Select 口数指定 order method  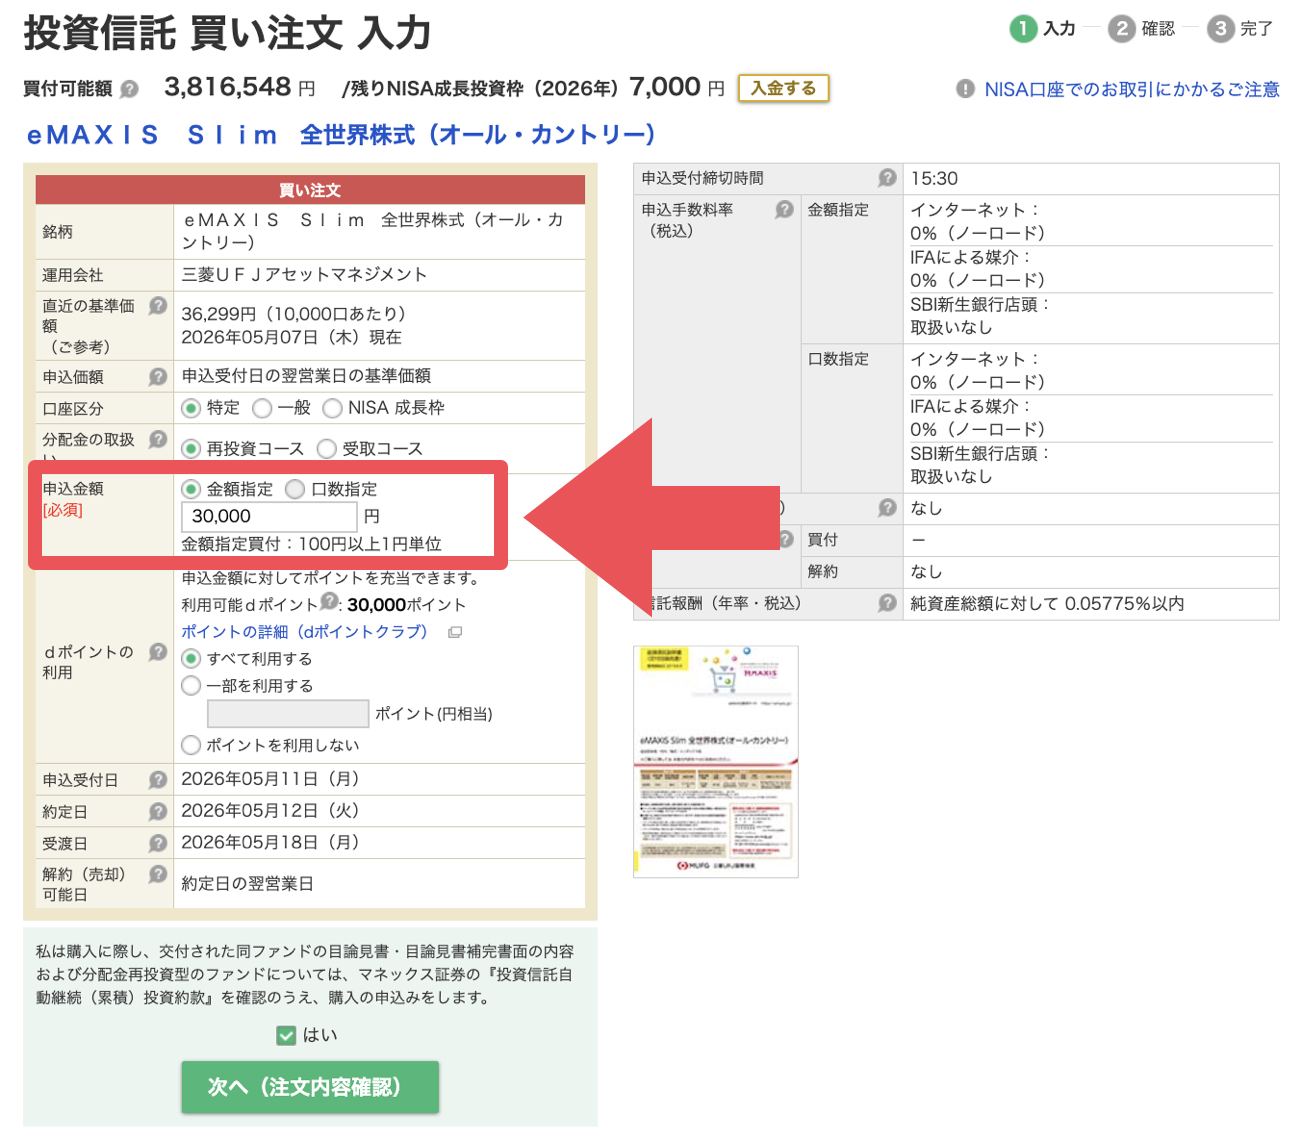click(x=295, y=489)
